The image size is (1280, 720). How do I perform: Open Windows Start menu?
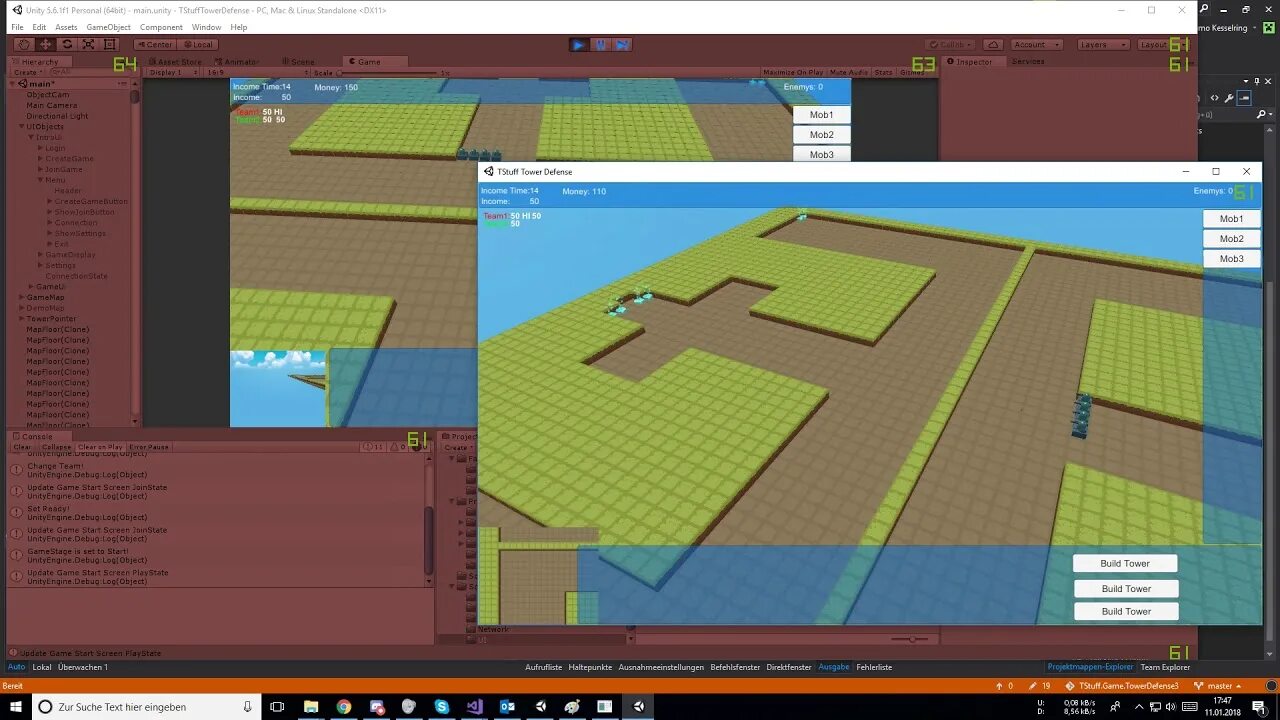pyautogui.click(x=16, y=707)
